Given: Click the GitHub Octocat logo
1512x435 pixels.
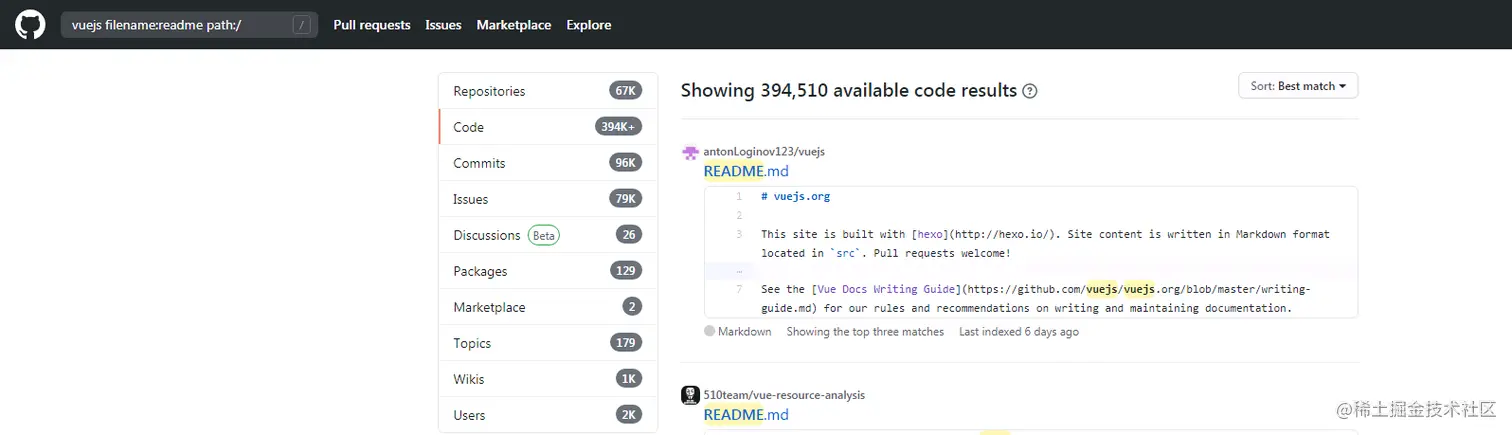Looking at the screenshot, I should click(30, 25).
